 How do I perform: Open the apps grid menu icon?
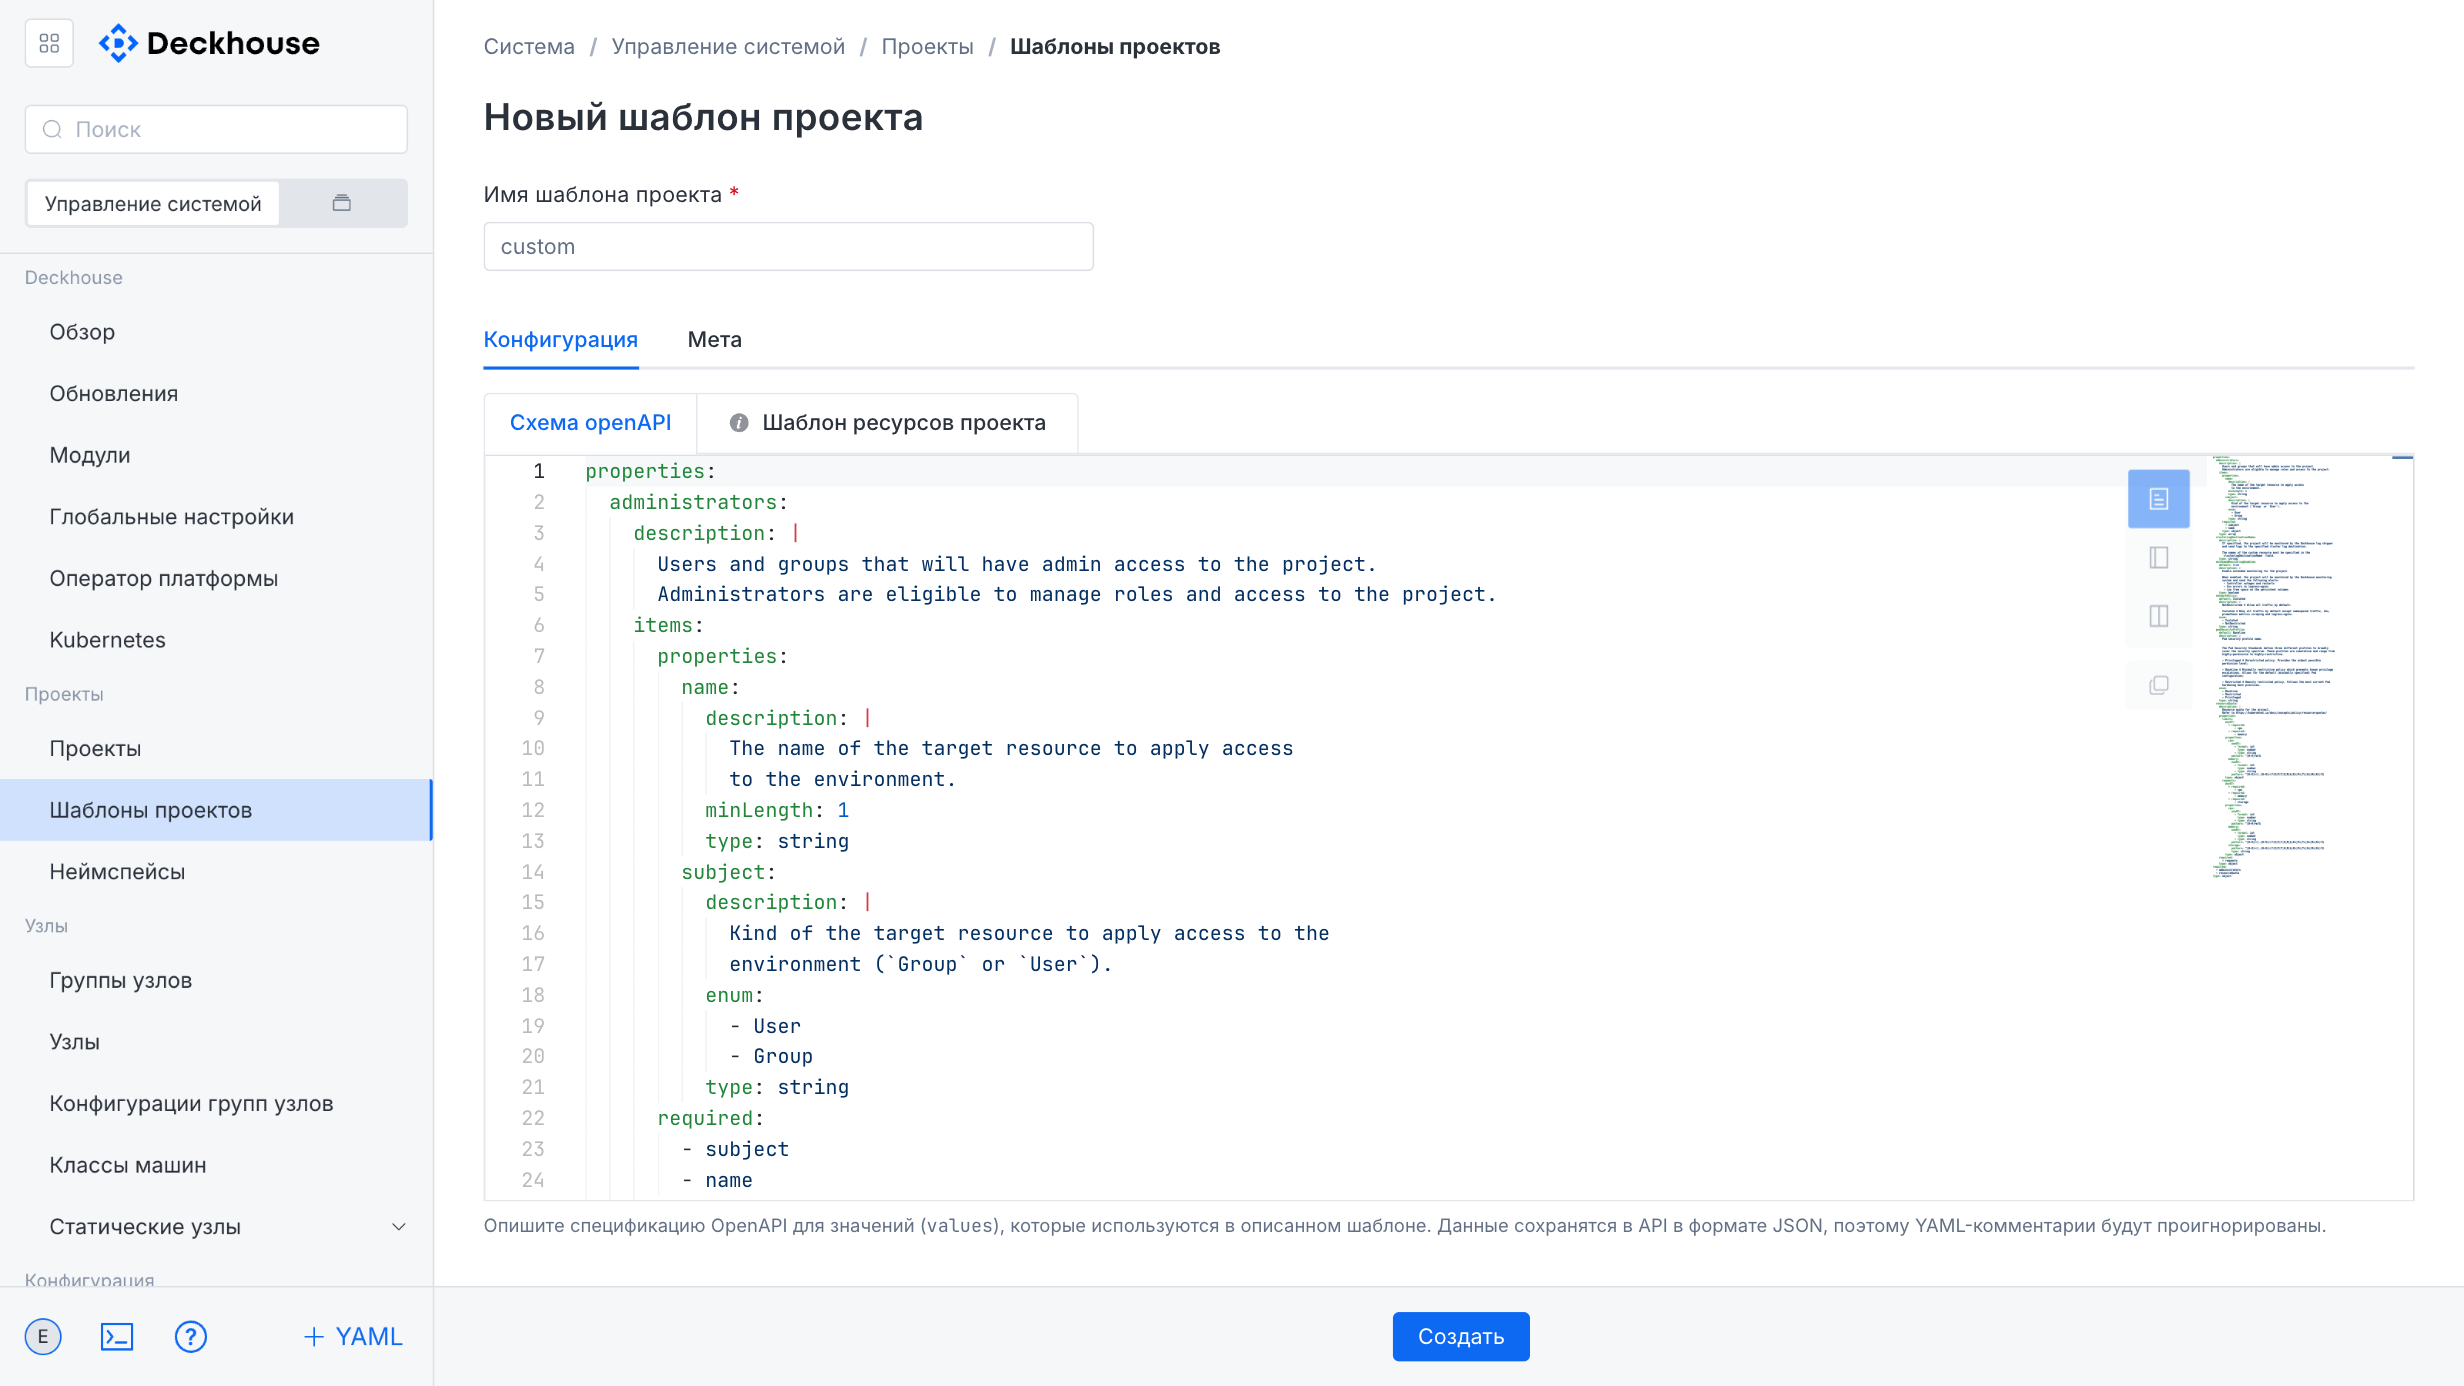[49, 43]
